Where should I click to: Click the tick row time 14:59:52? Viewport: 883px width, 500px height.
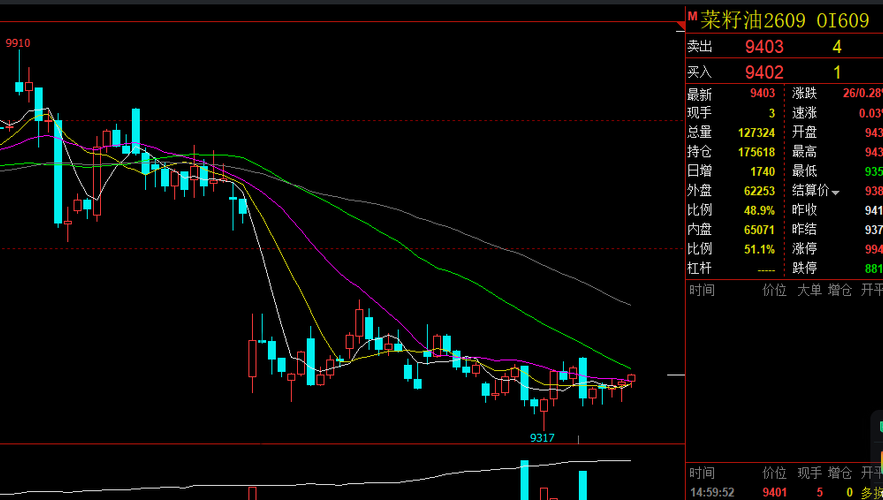click(x=712, y=493)
